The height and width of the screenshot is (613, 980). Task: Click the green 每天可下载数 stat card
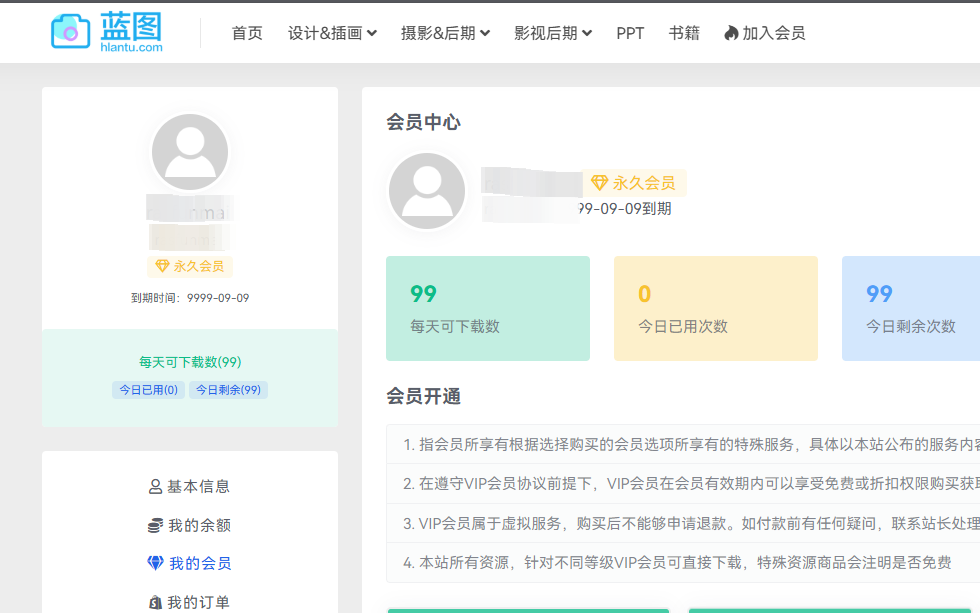[x=488, y=308]
